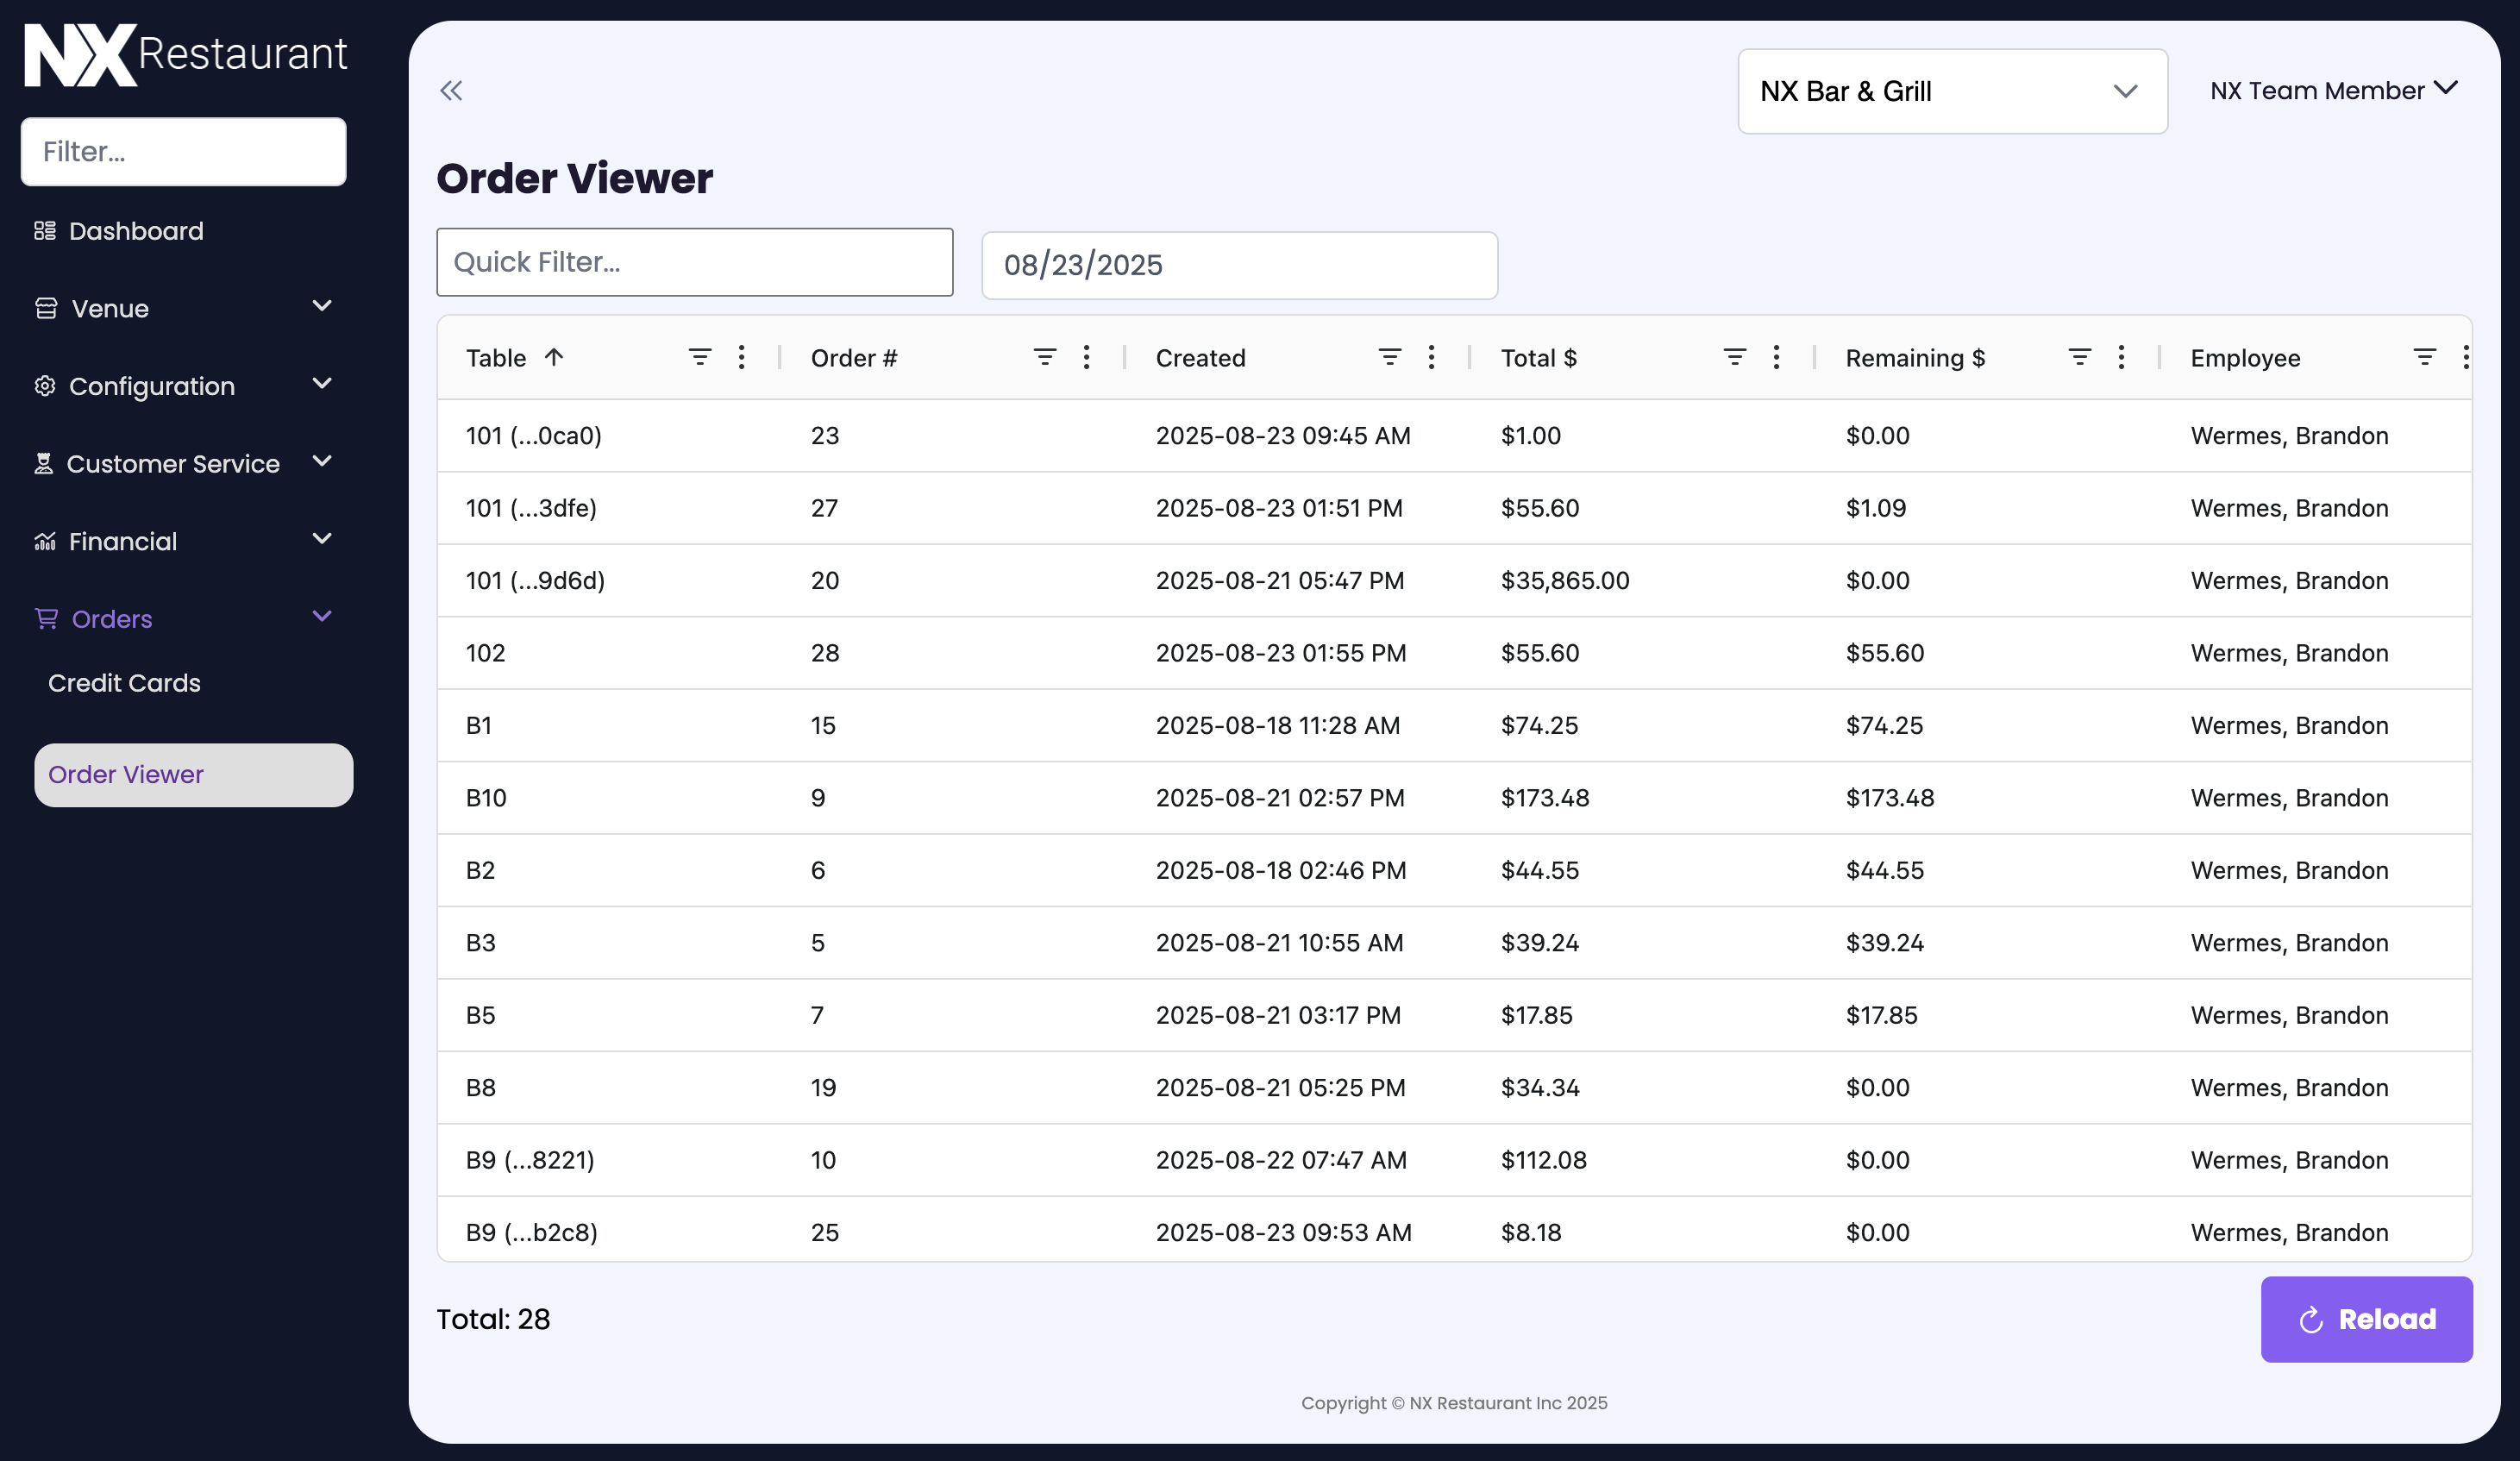Open NX Bar & Grill venue dropdown
Screen dimensions: 2520x1461
click(x=1951, y=91)
